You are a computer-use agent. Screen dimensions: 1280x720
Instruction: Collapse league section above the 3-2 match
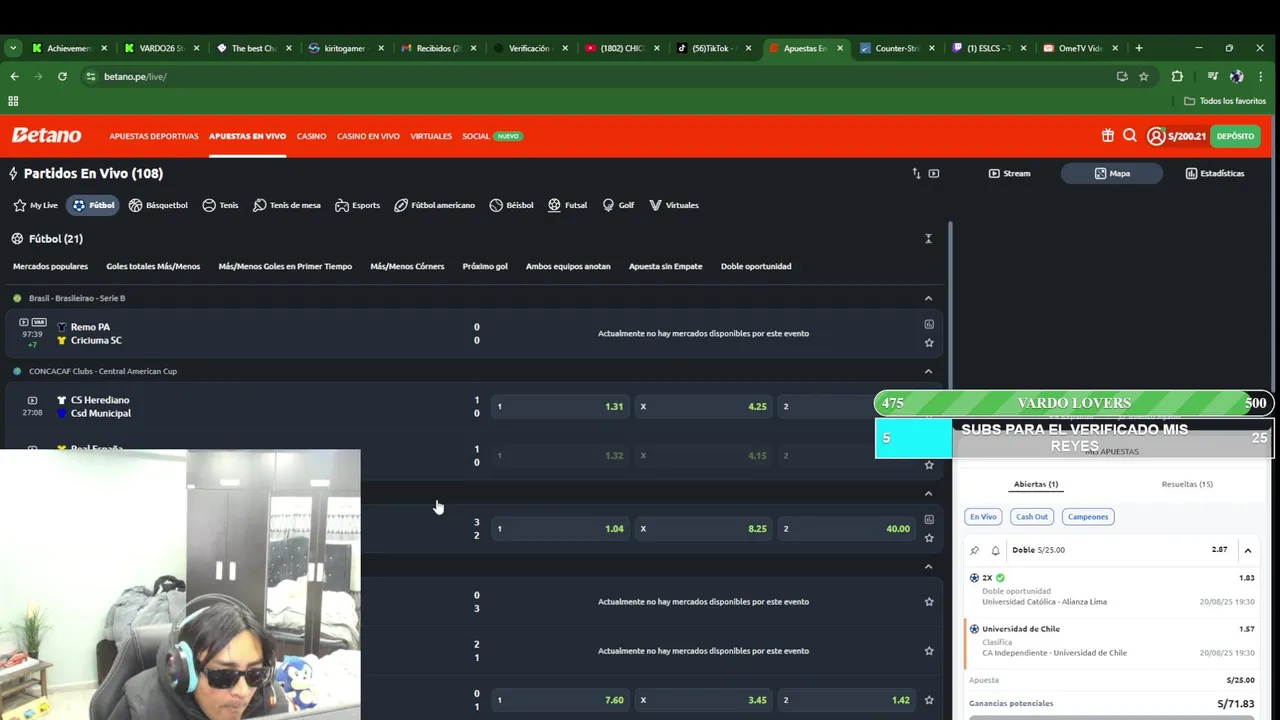coord(928,493)
